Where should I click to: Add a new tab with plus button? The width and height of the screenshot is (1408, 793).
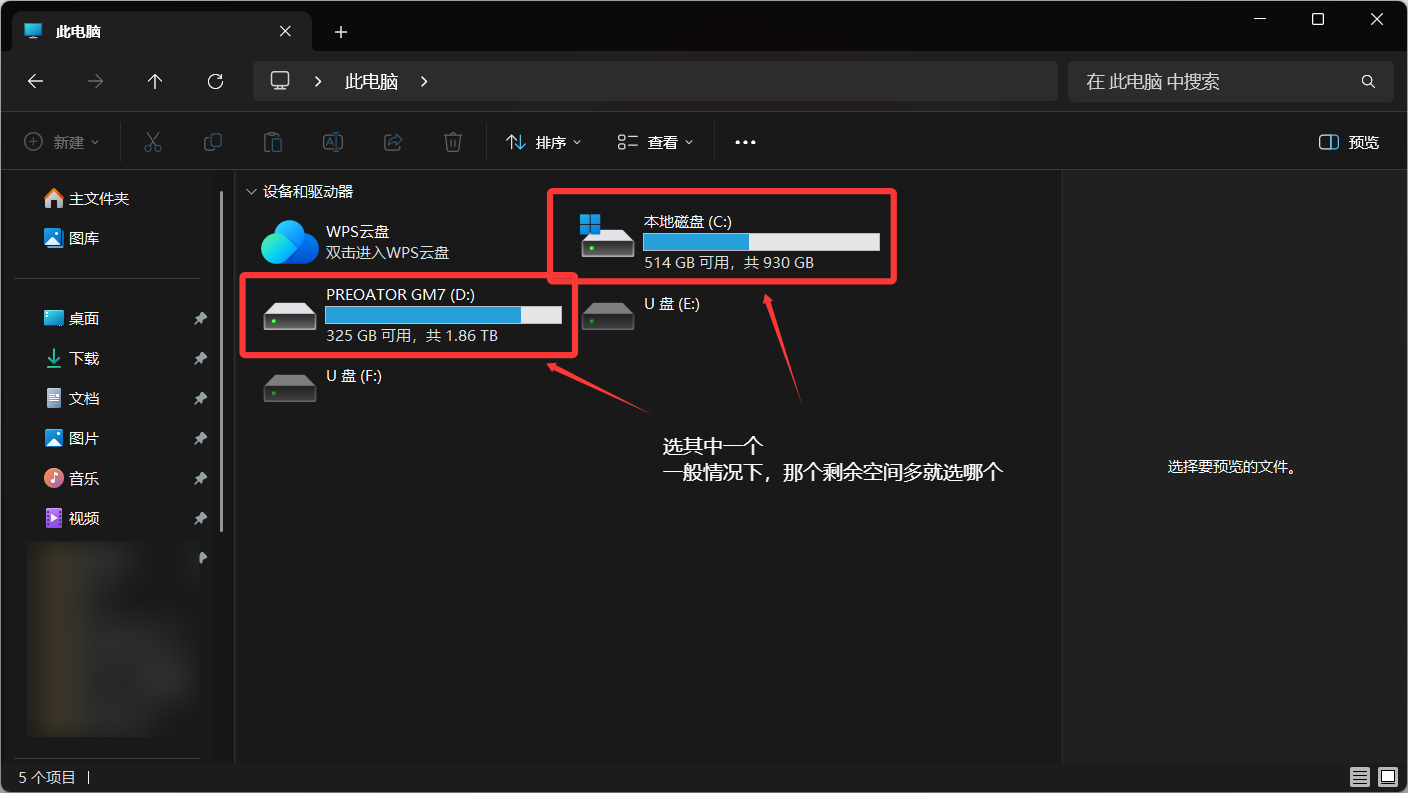[340, 32]
